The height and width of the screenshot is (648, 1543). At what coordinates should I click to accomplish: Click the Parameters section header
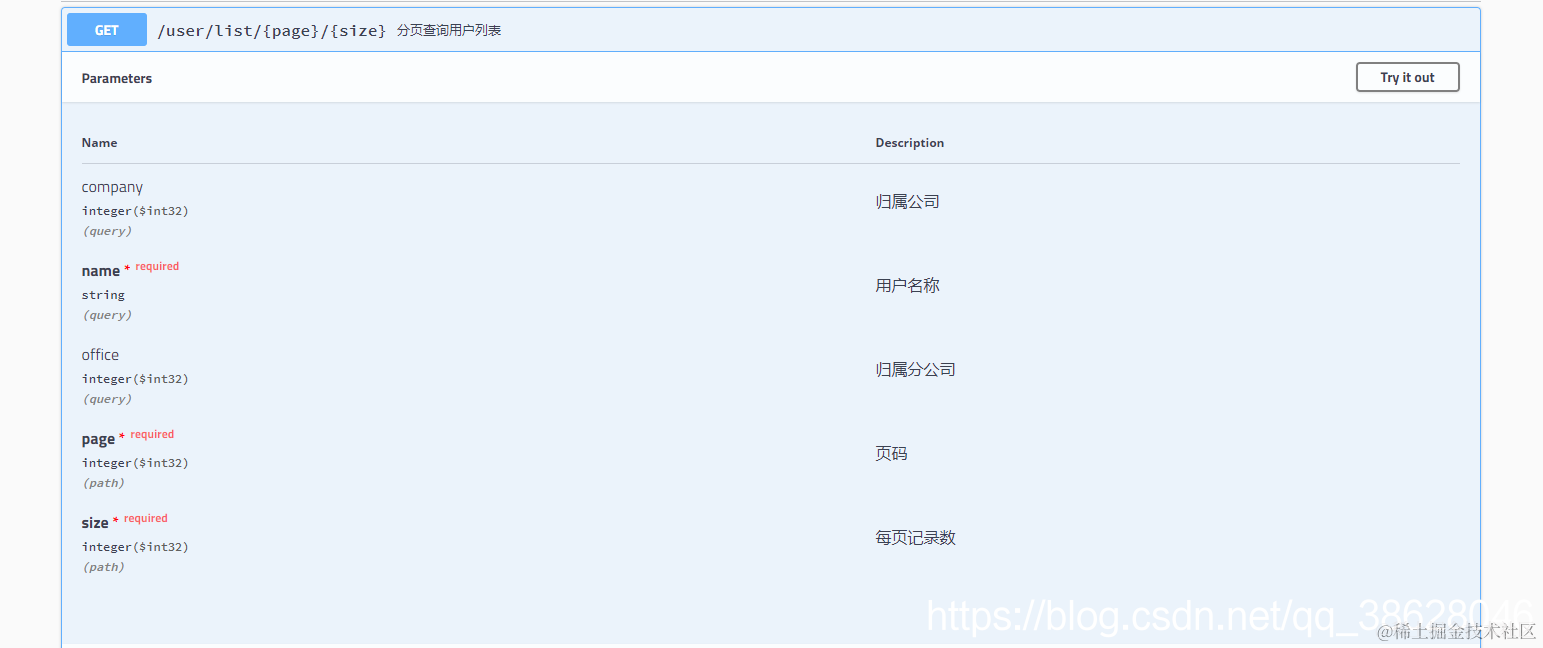click(116, 78)
